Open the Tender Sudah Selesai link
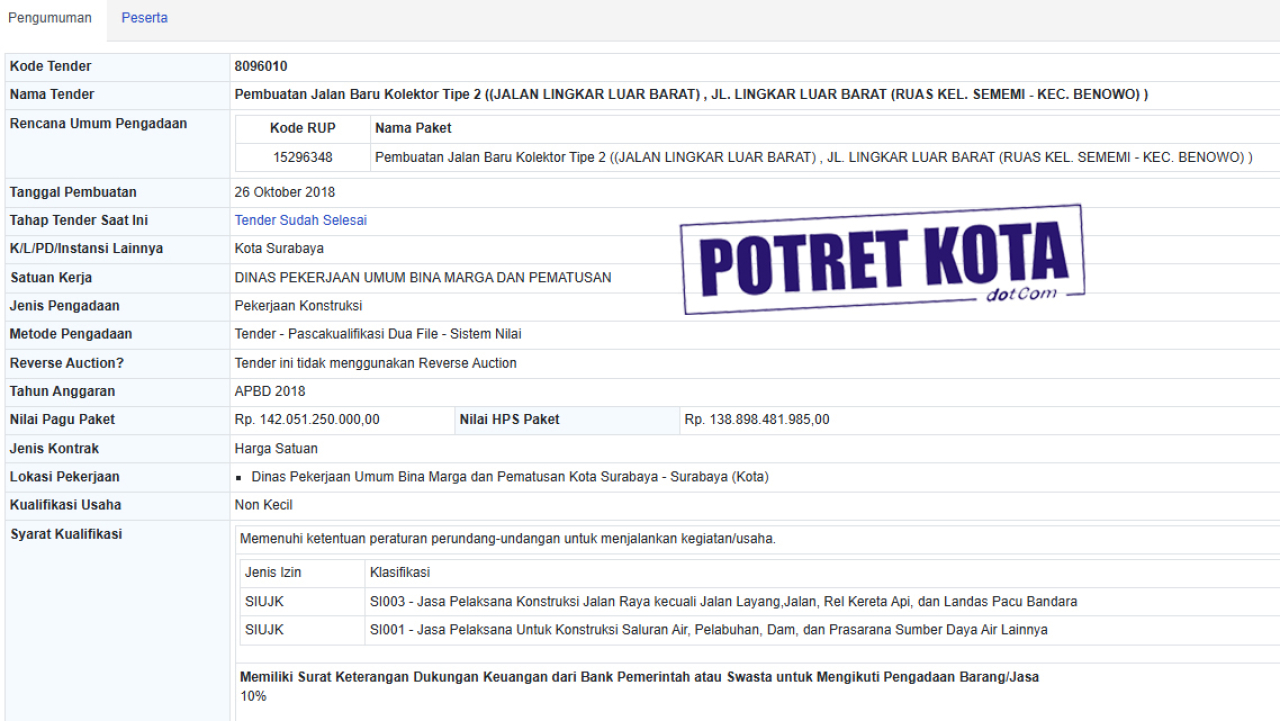 click(300, 220)
